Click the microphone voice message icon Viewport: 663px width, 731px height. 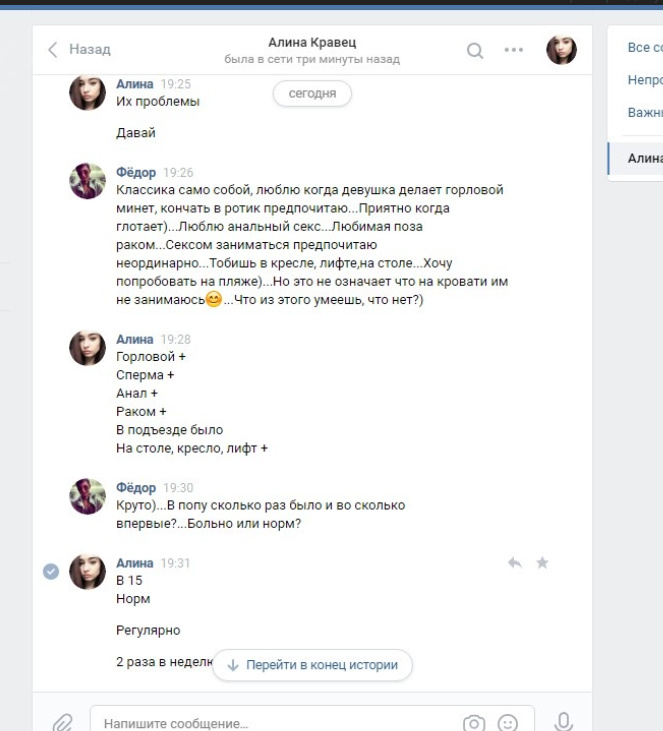563,722
